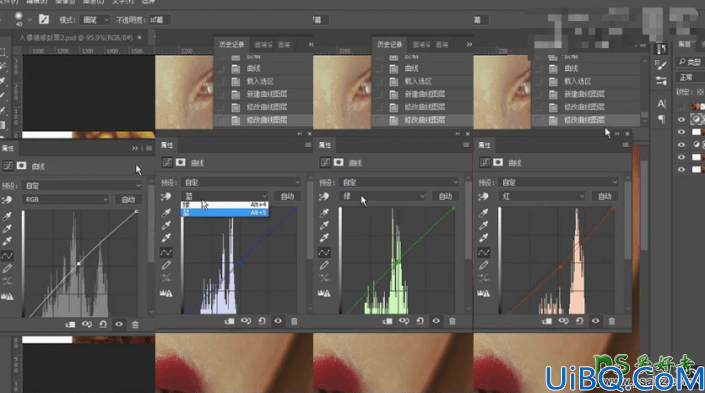Reset adjustment defaults in RGB curves panel
Screen dimensions: 705x393
pyautogui.click(x=103, y=324)
